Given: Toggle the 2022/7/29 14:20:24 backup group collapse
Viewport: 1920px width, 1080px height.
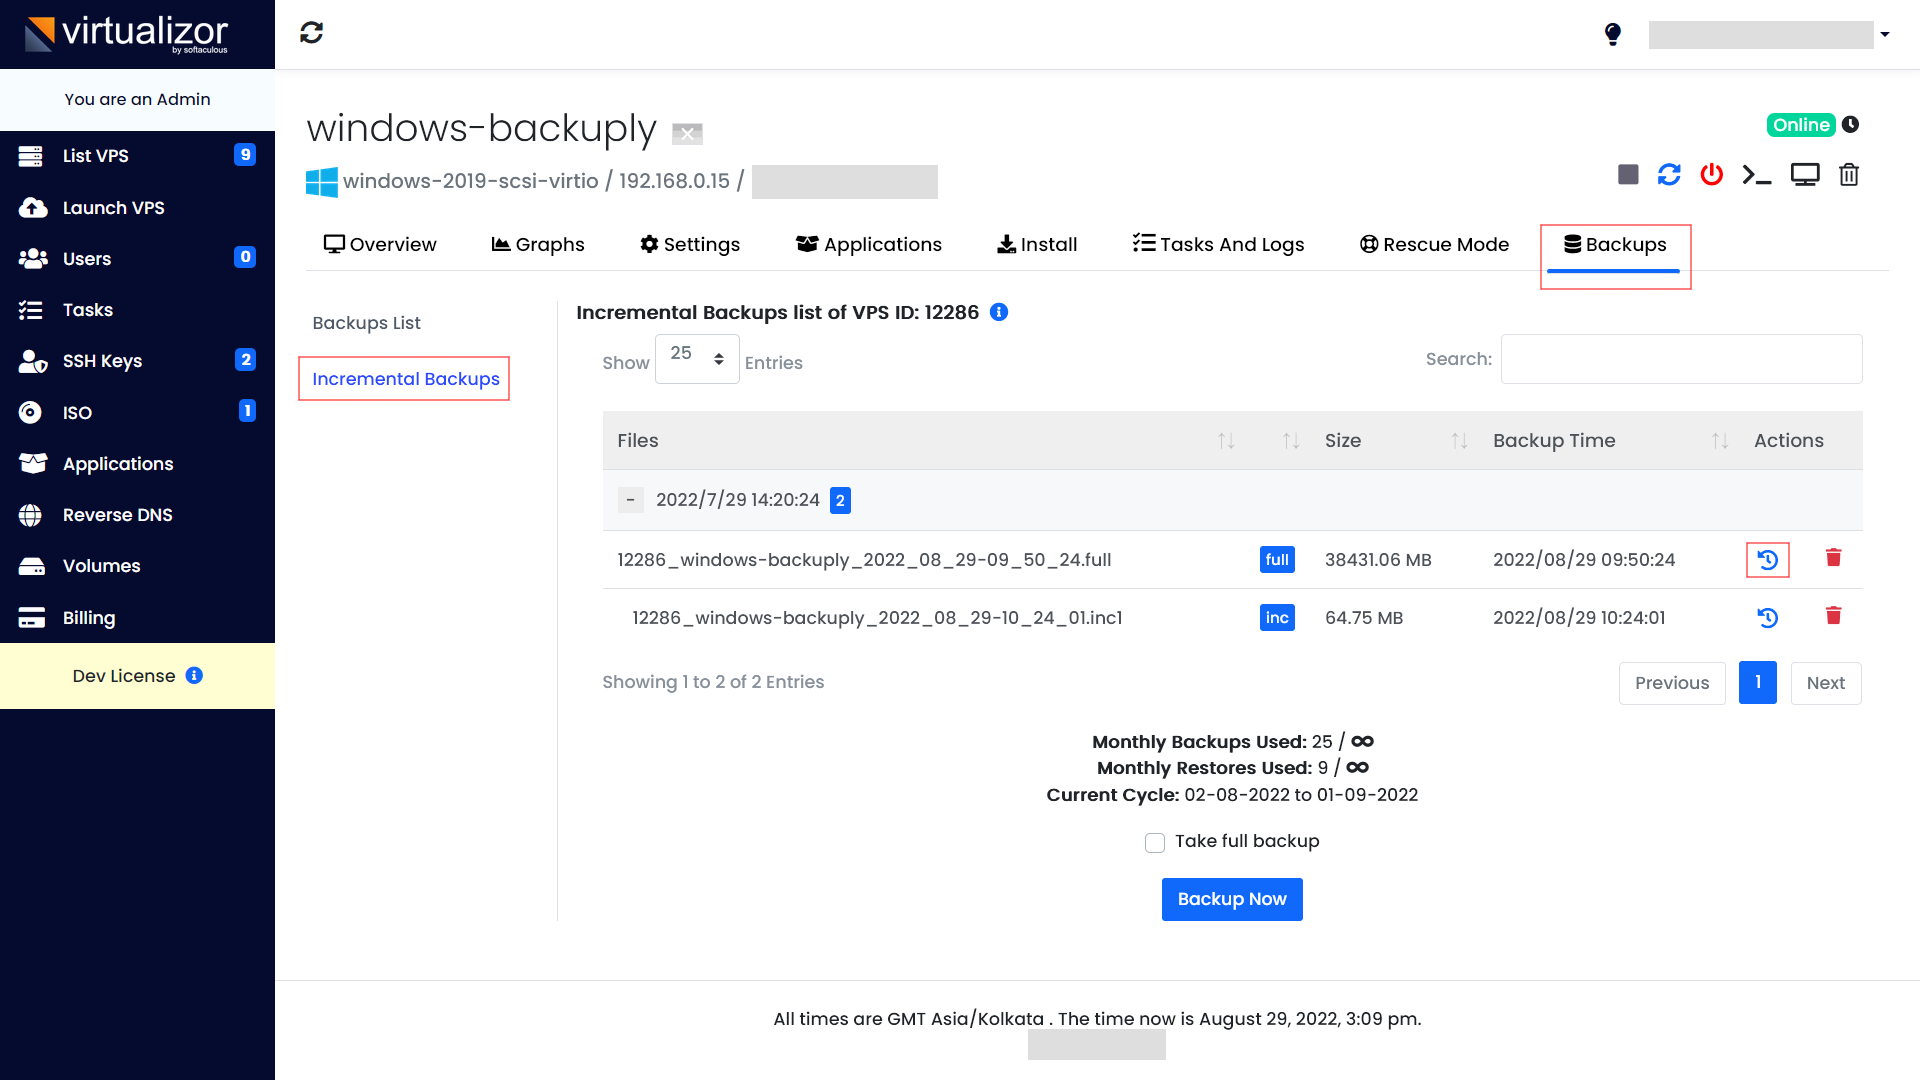Looking at the screenshot, I should tap(629, 500).
